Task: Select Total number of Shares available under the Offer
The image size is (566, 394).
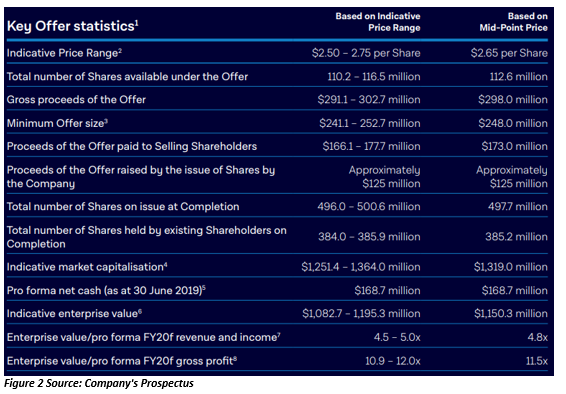Action: 127,76
